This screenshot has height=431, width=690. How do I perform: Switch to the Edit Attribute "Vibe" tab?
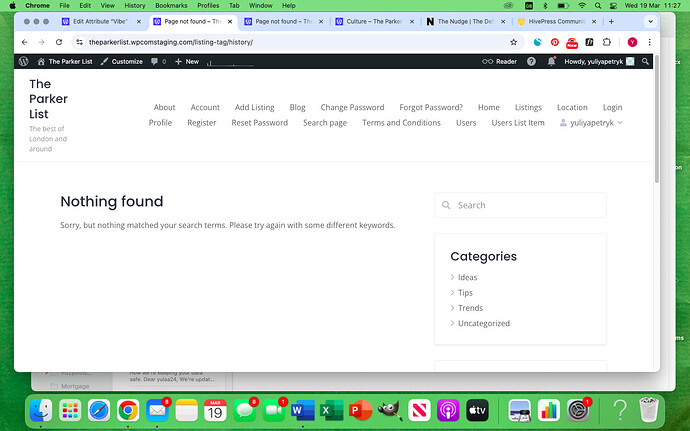point(100,22)
